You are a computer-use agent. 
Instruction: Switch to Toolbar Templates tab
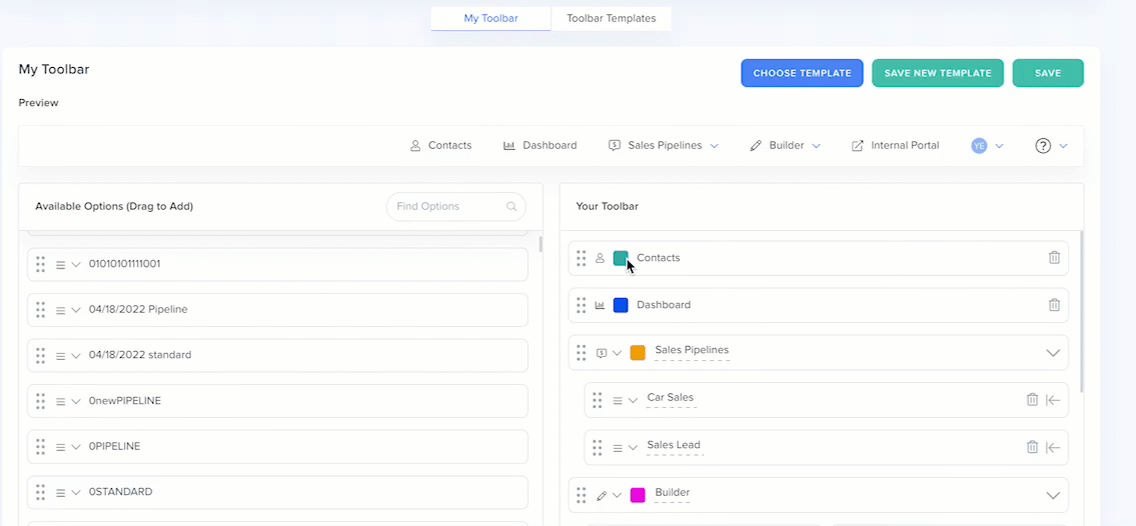click(x=611, y=18)
